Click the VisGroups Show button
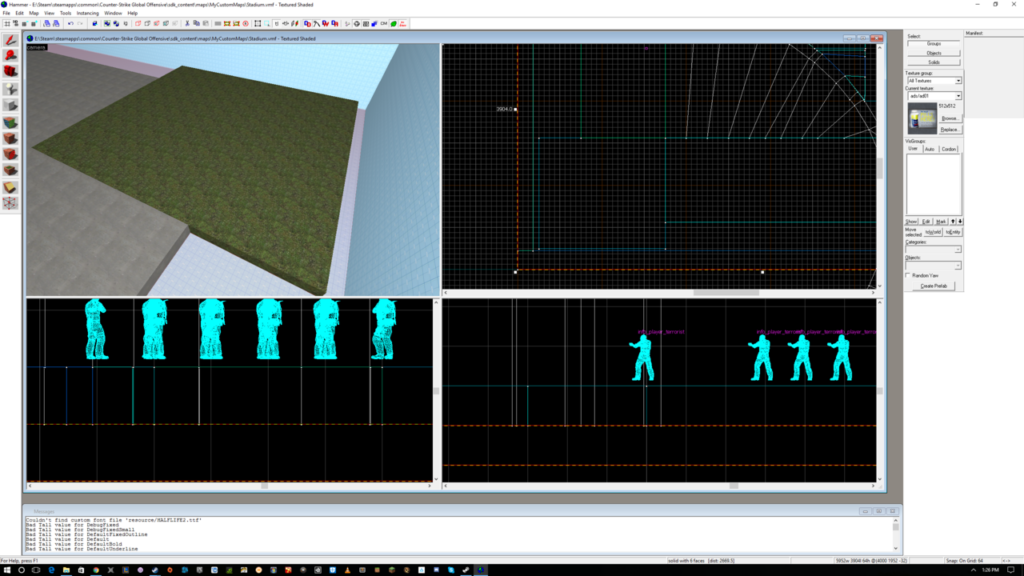Image resolution: width=1024 pixels, height=576 pixels. pos(912,221)
